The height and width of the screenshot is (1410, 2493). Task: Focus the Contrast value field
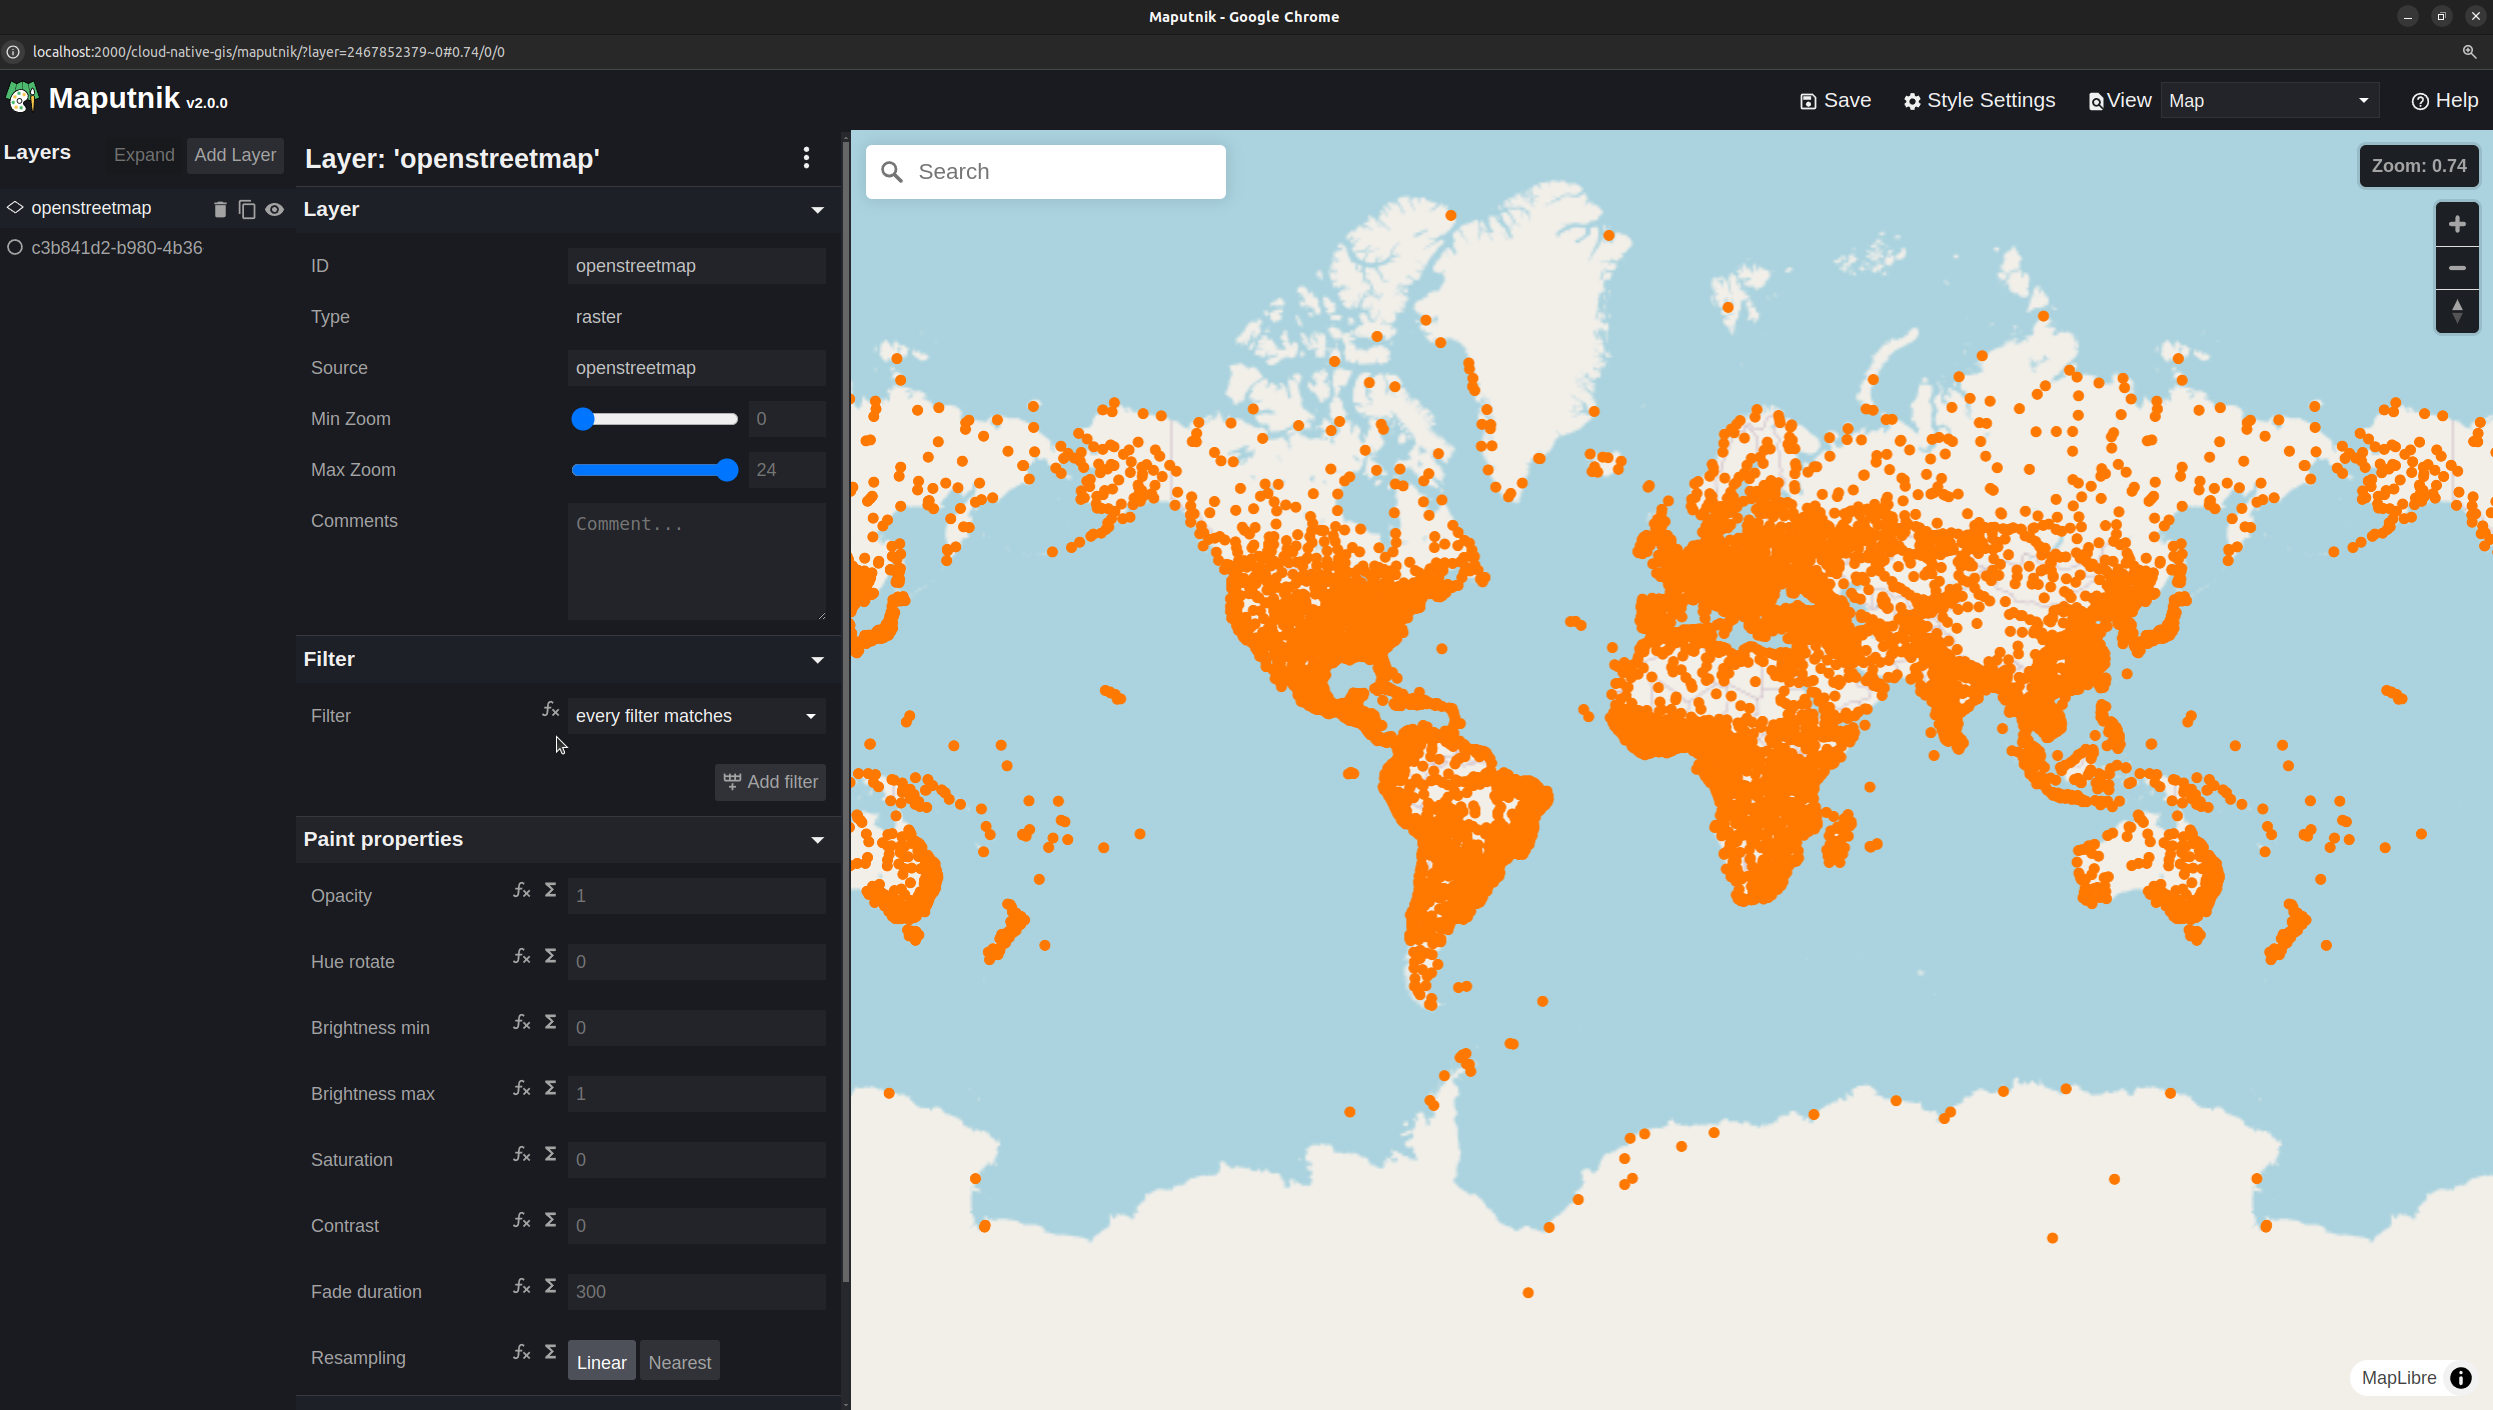[696, 1226]
